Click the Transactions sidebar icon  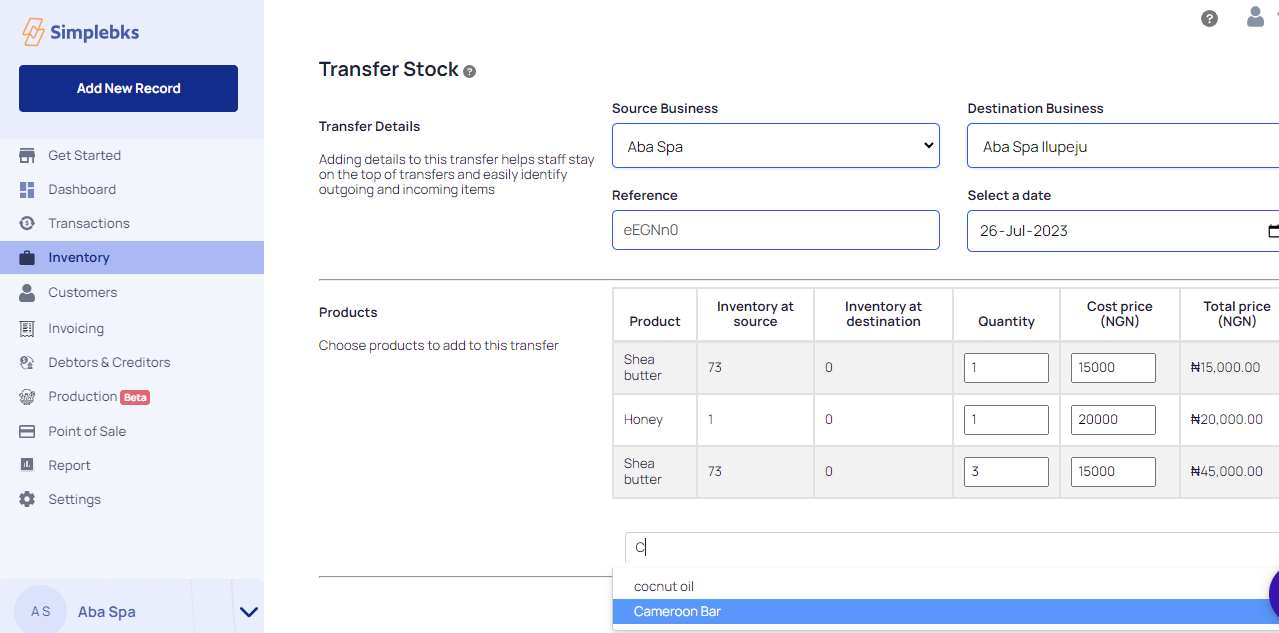pyautogui.click(x=27, y=223)
